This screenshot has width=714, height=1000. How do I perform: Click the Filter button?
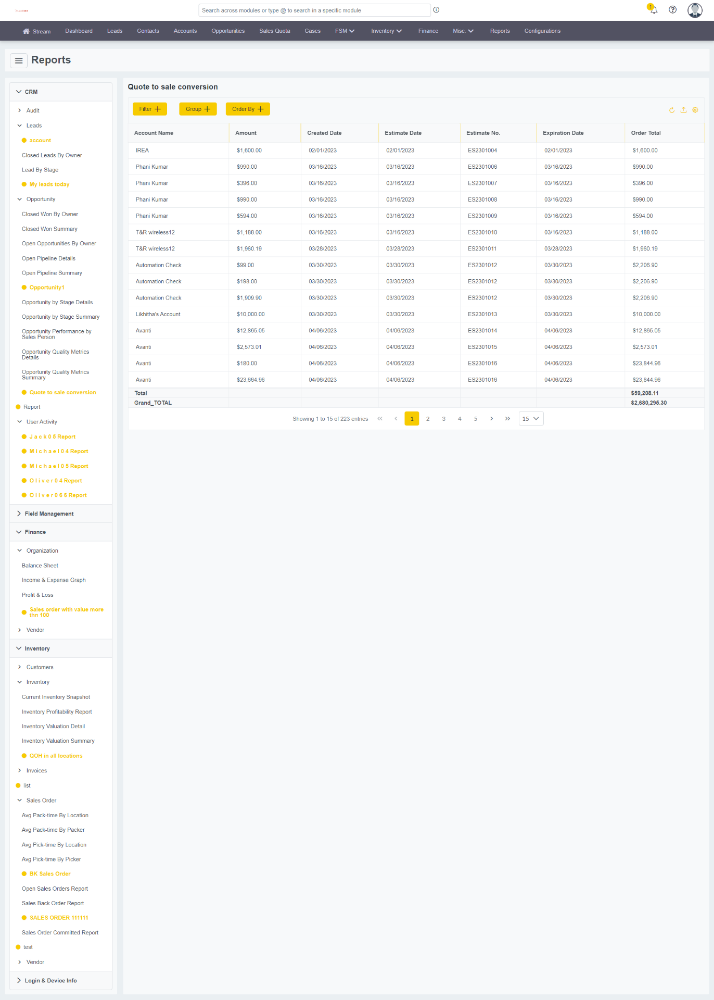click(x=150, y=108)
